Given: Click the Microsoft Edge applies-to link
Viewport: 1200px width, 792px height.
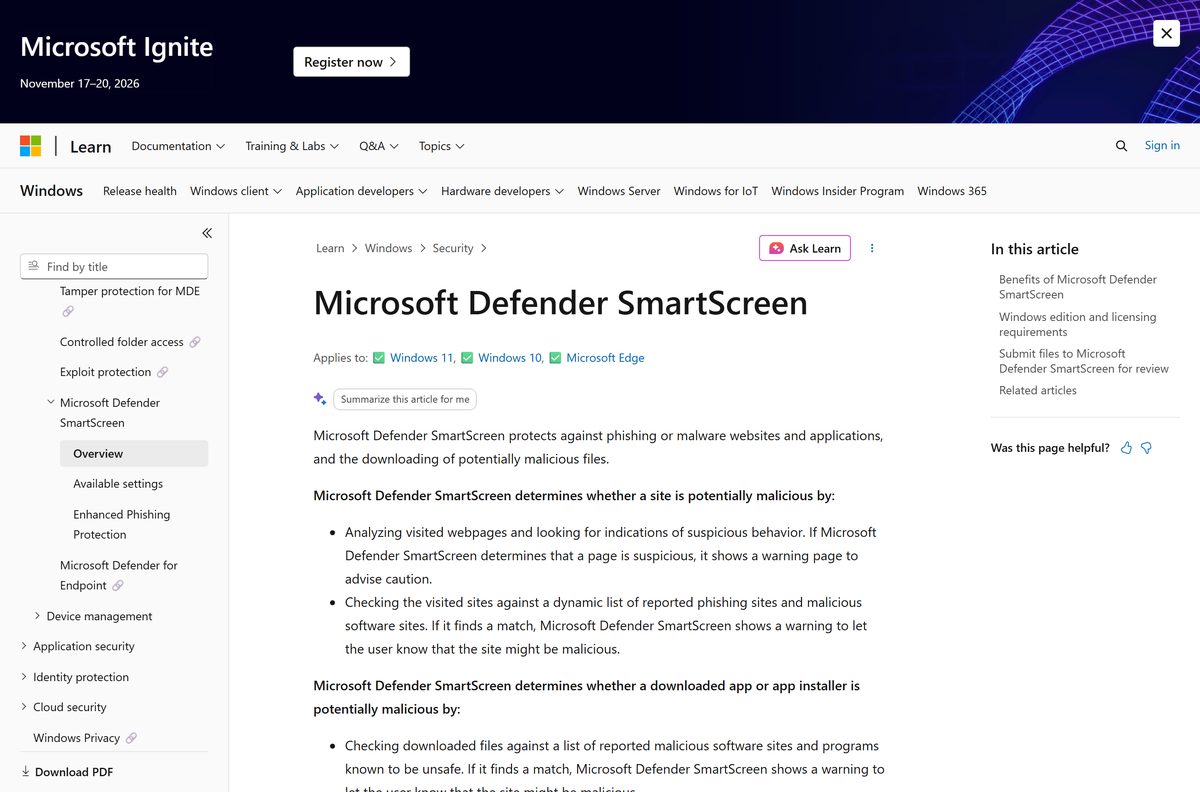Looking at the screenshot, I should [x=605, y=358].
